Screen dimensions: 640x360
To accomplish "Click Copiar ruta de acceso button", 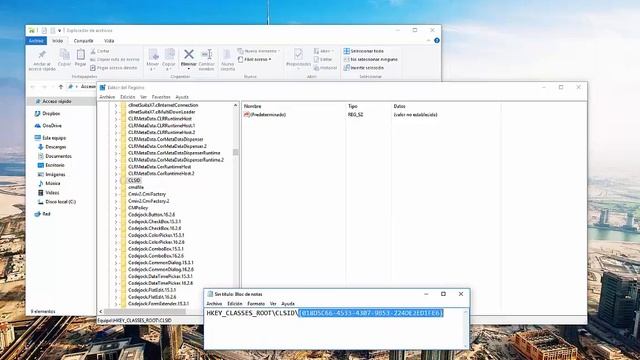I will [115, 60].
